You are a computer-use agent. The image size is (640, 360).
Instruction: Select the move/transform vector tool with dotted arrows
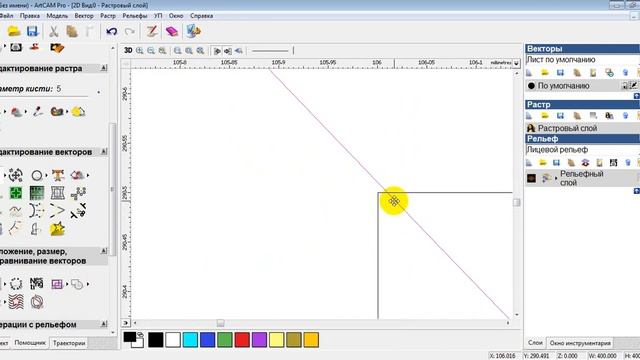[16, 176]
